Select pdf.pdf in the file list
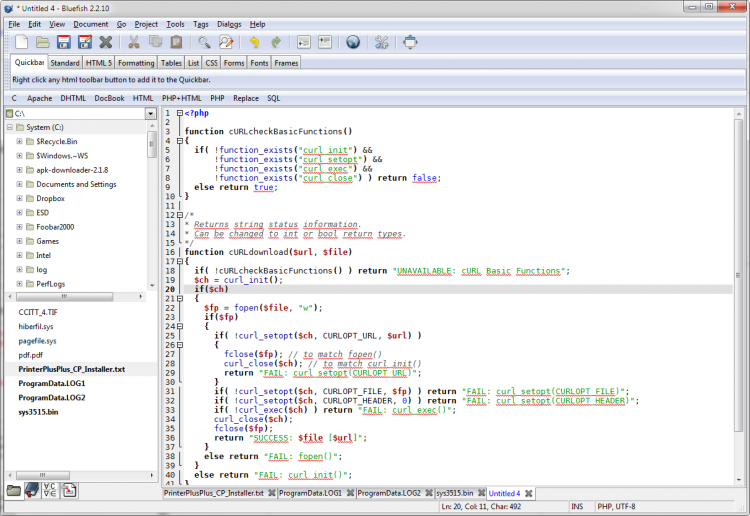750x516 pixels. coord(30,355)
